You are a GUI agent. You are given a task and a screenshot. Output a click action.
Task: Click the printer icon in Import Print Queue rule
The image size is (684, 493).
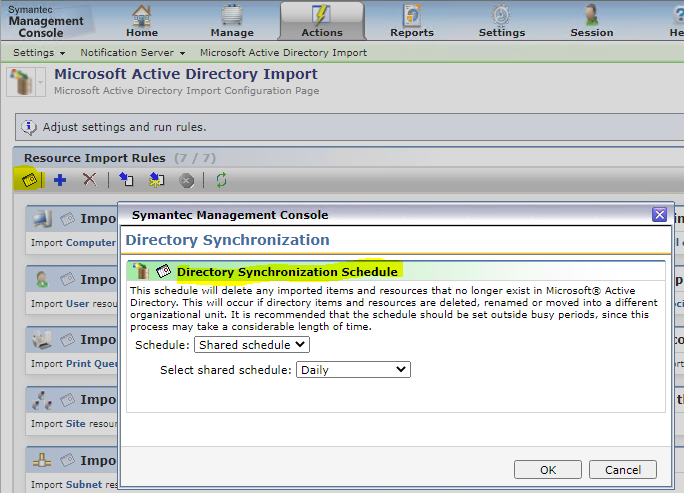point(42,340)
